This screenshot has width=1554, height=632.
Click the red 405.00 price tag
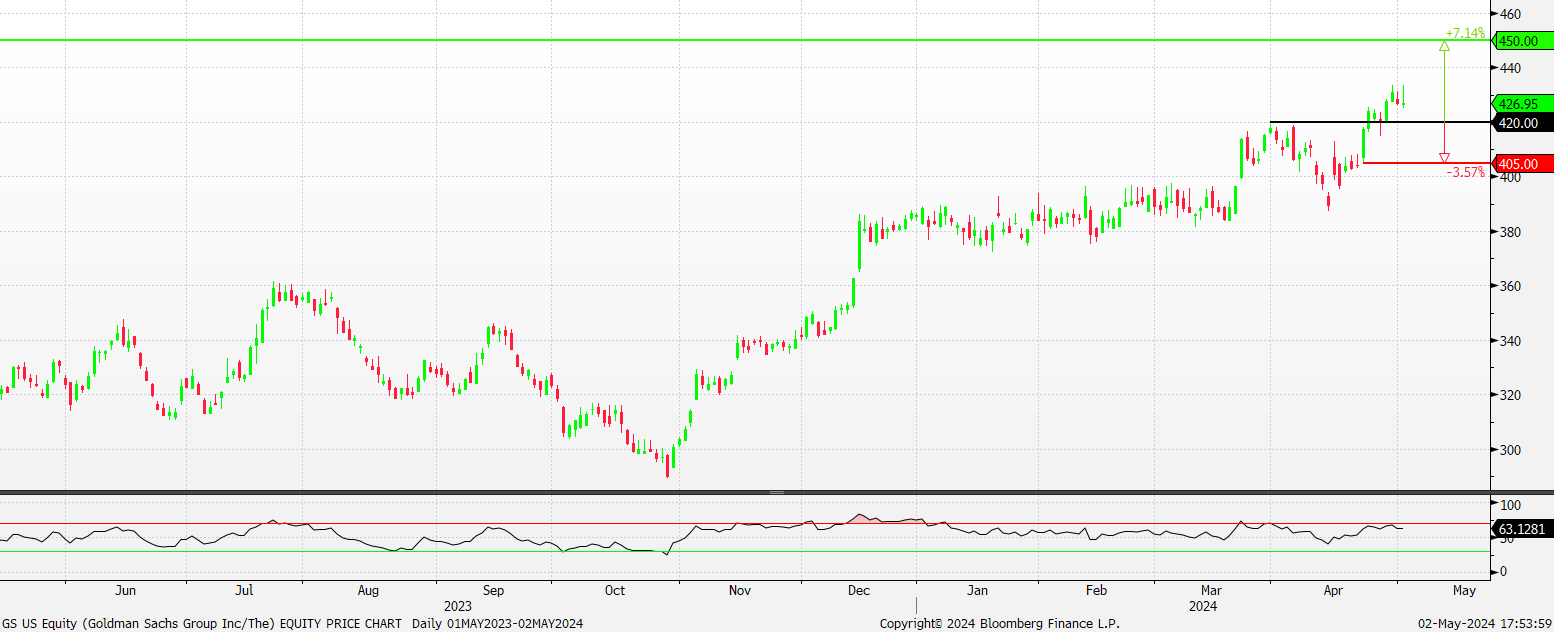click(1522, 163)
